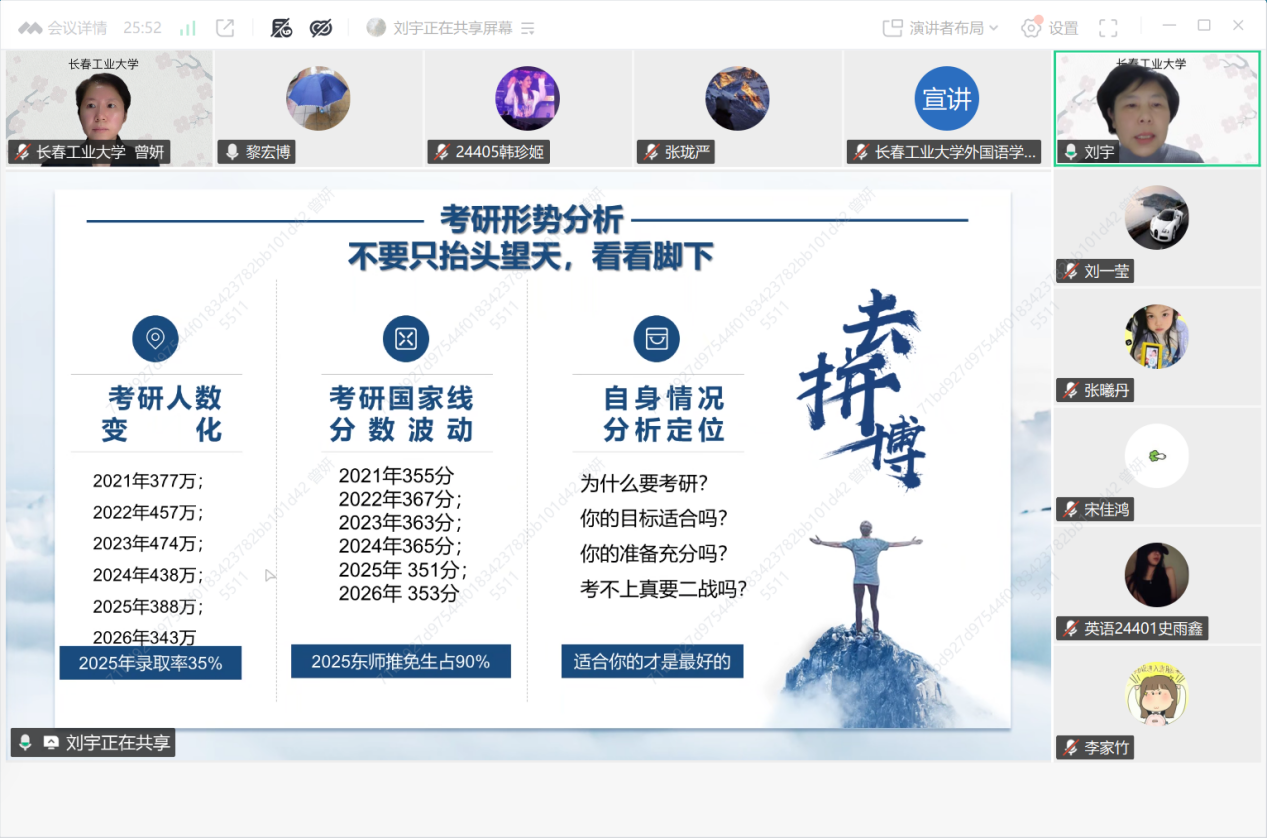Image resolution: width=1267 pixels, height=838 pixels.
Task: Select 张曦丹's participant avatar
Action: point(1156,337)
